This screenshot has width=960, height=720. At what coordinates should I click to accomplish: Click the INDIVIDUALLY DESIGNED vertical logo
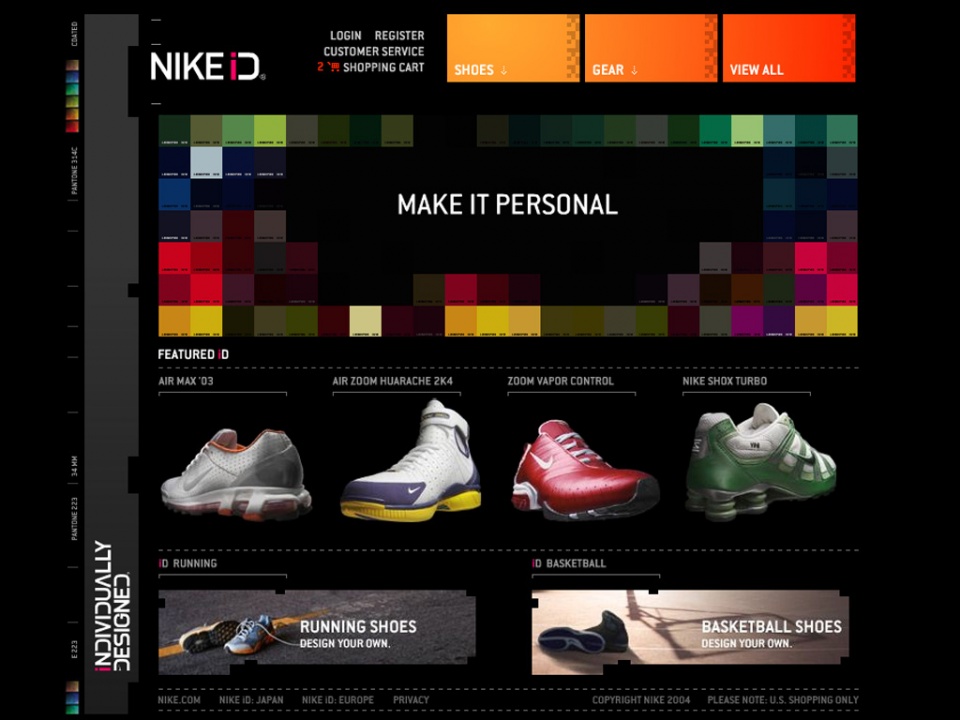click(113, 606)
